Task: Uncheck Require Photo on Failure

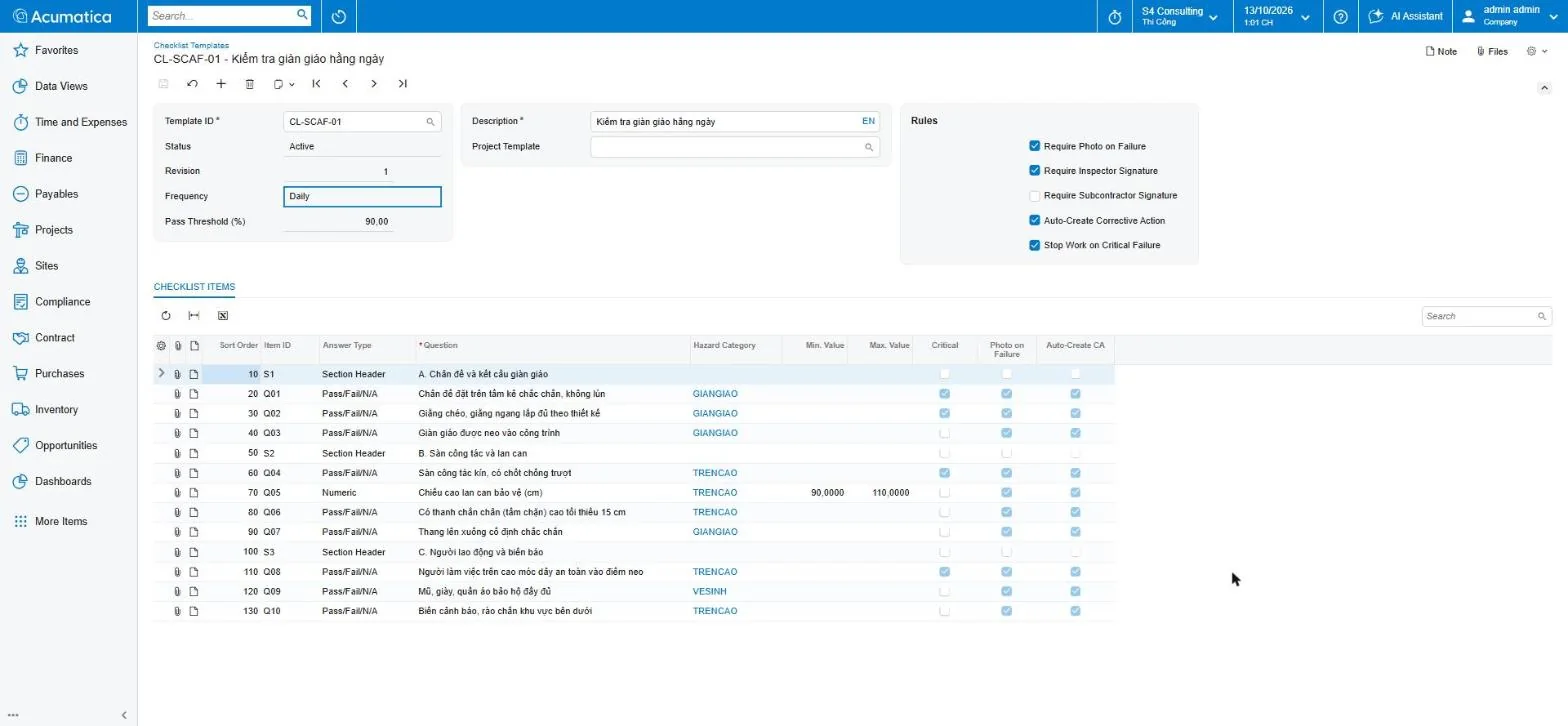Action: 1035,146
